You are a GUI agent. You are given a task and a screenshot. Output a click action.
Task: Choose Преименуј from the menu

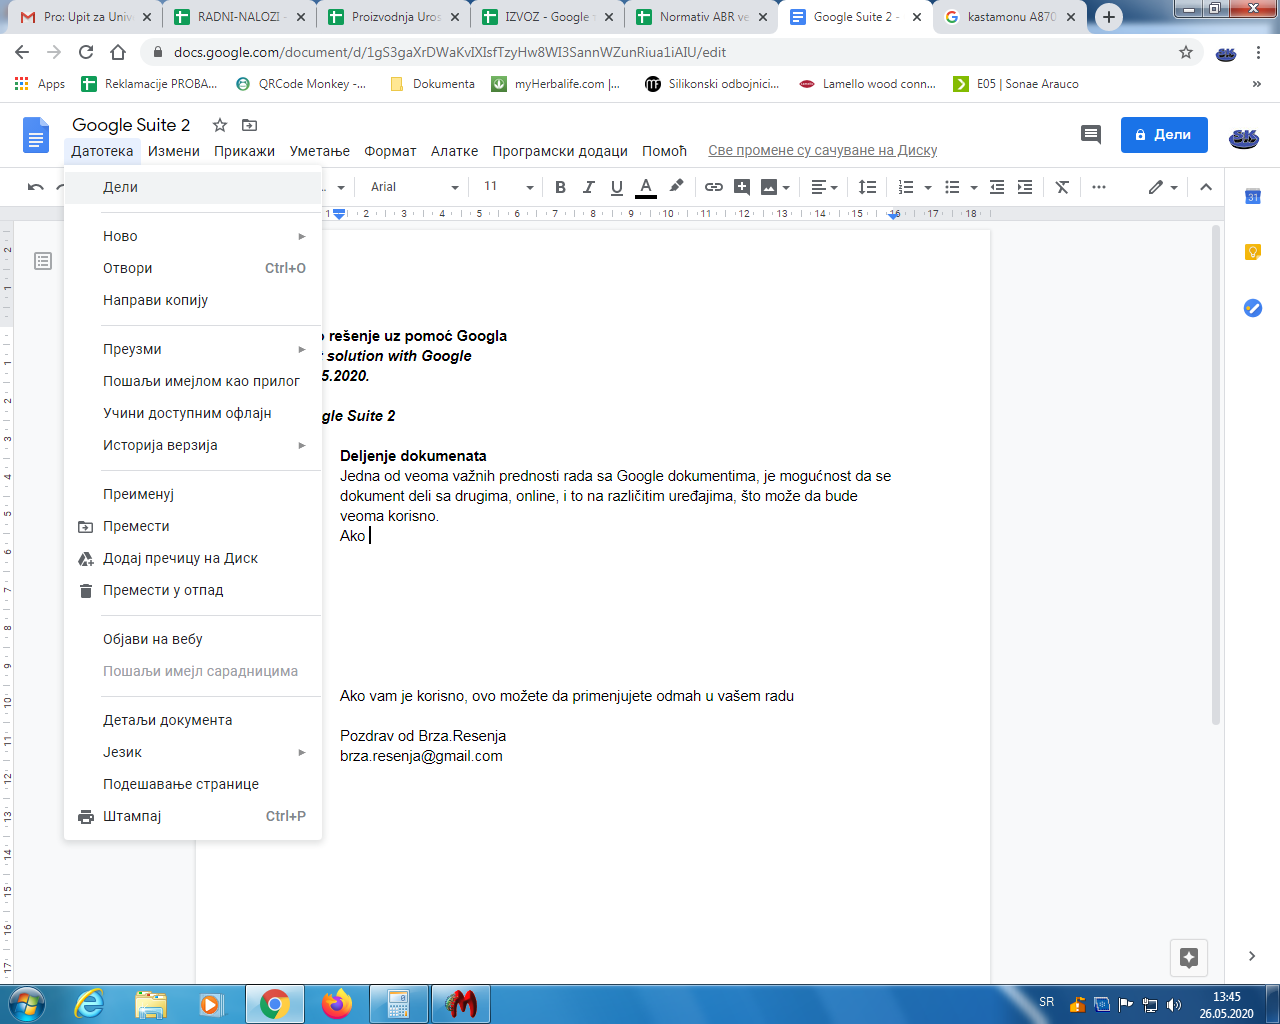(x=193, y=494)
